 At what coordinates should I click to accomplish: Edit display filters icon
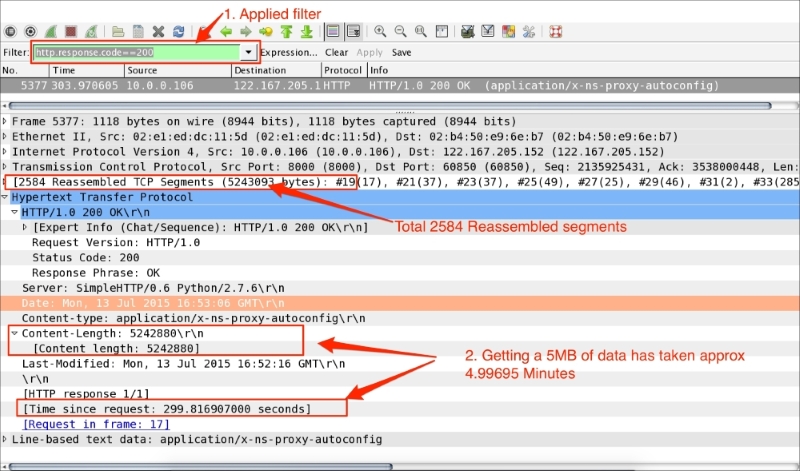(488, 32)
